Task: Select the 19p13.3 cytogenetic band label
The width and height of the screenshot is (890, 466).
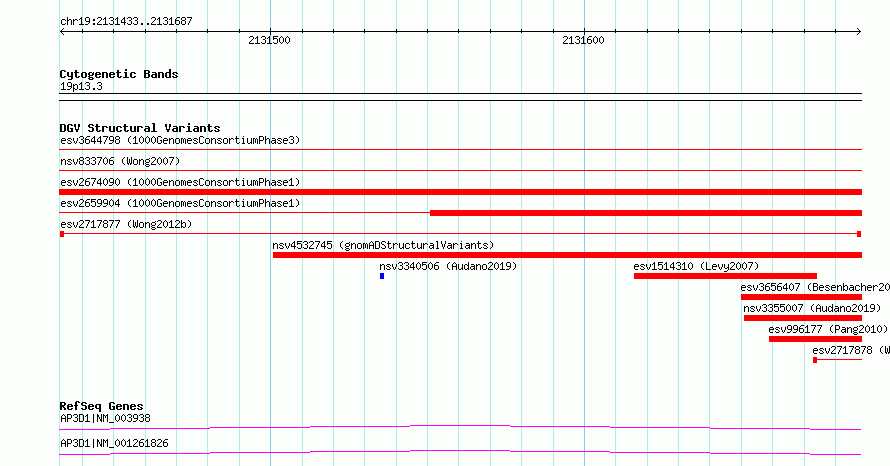Action: tap(81, 86)
